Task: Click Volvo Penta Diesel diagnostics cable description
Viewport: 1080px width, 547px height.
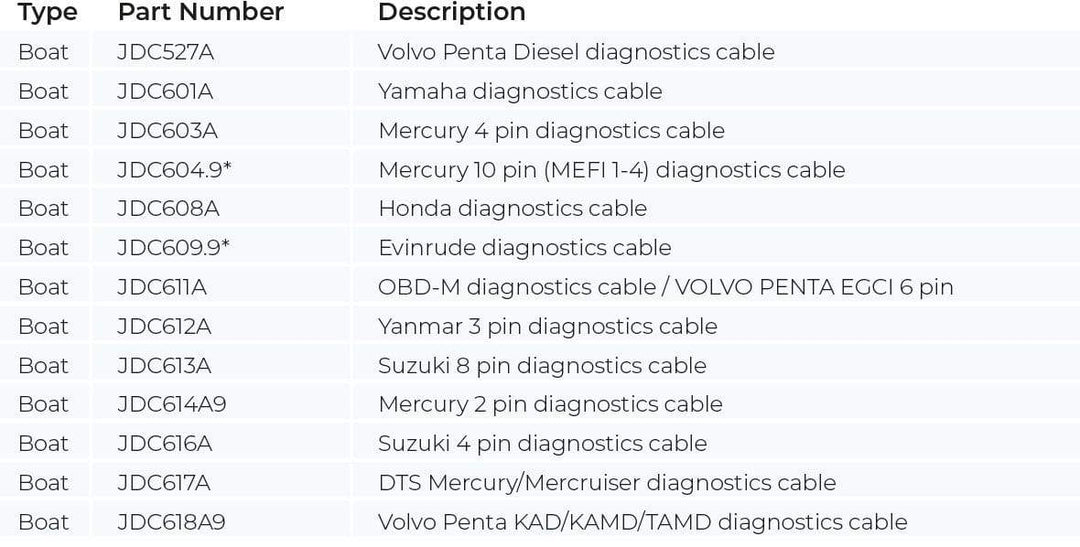Action: (x=576, y=52)
